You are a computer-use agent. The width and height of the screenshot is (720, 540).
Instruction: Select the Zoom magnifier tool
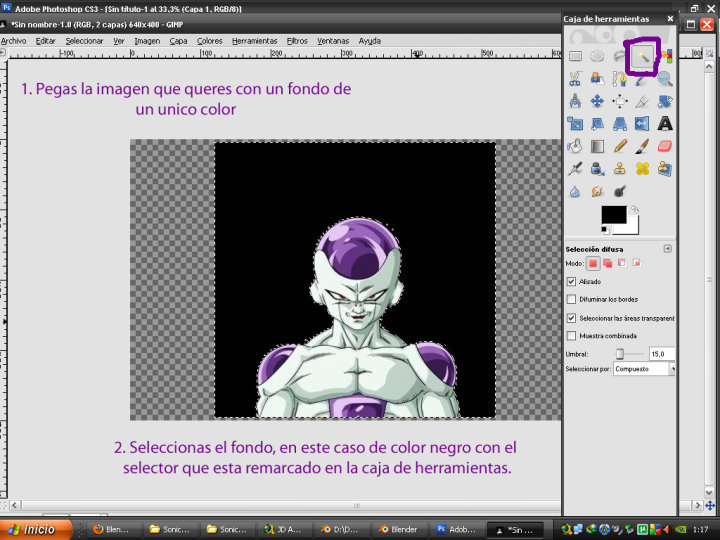(664, 79)
